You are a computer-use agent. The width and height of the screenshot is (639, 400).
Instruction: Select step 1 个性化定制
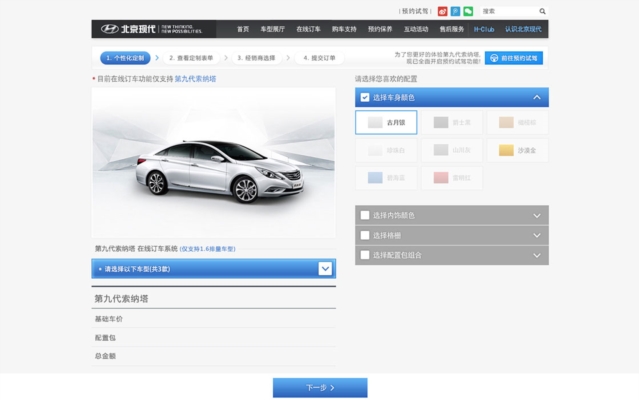tap(125, 58)
